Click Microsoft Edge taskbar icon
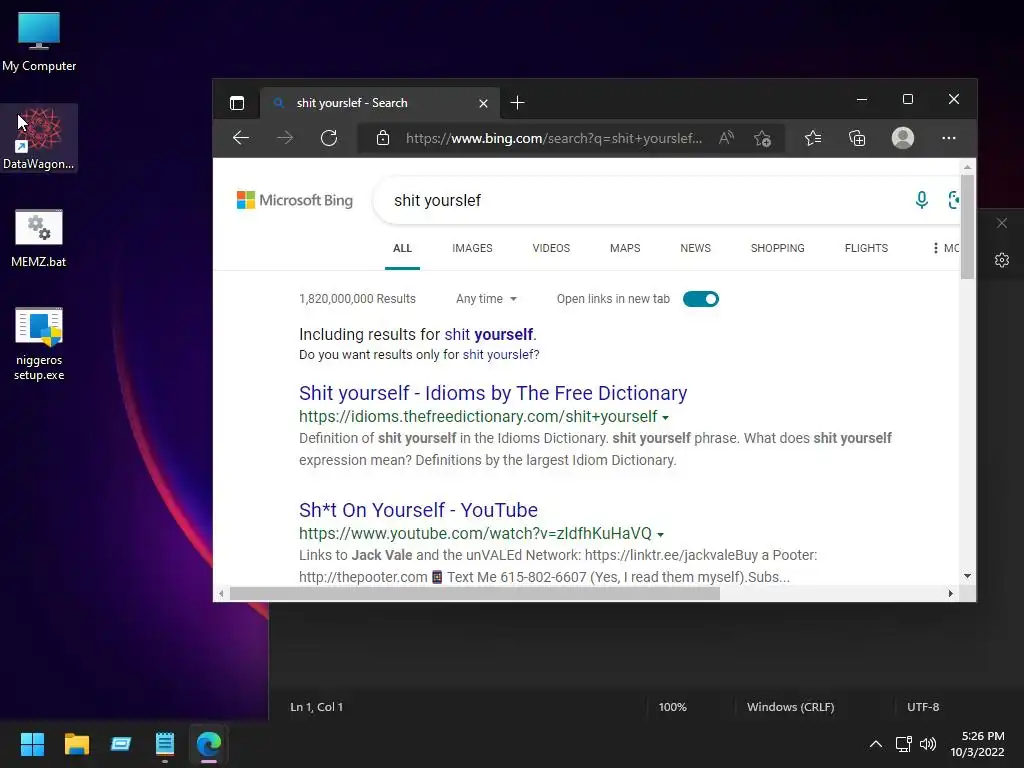Screen dimensions: 1024x768 [x=209, y=744]
